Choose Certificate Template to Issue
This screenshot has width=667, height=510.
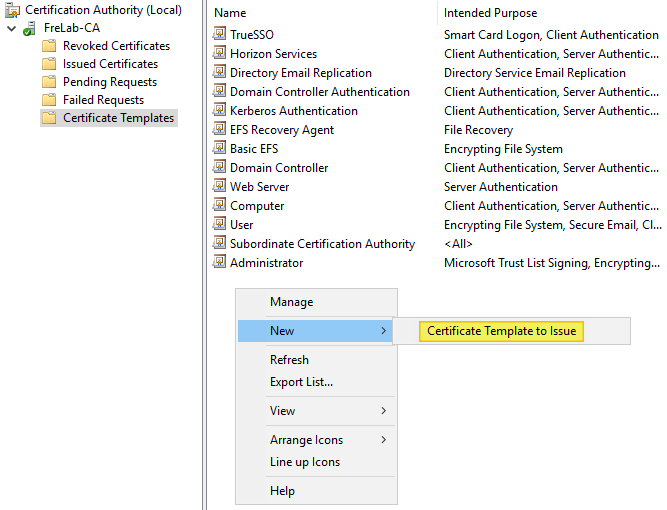pos(501,331)
